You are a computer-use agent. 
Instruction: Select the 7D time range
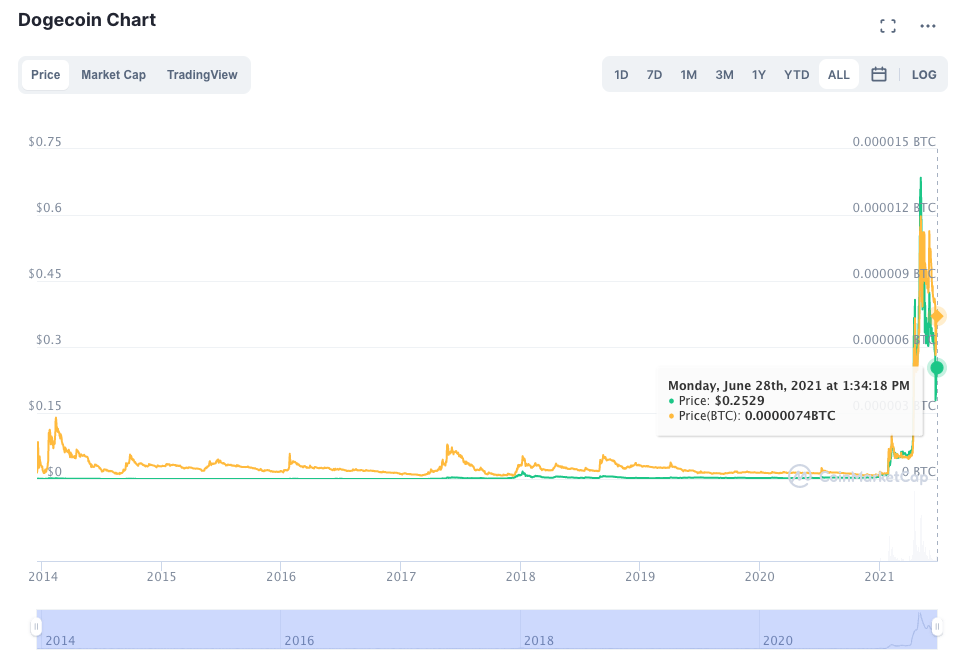tap(654, 74)
